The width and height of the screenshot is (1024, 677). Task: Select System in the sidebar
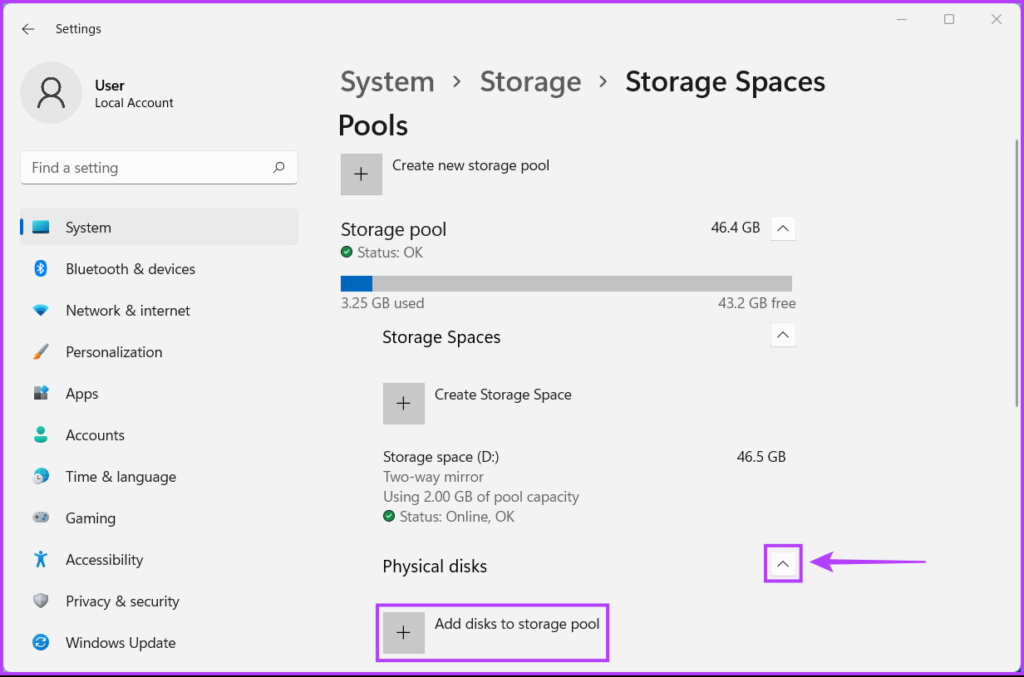coord(88,228)
